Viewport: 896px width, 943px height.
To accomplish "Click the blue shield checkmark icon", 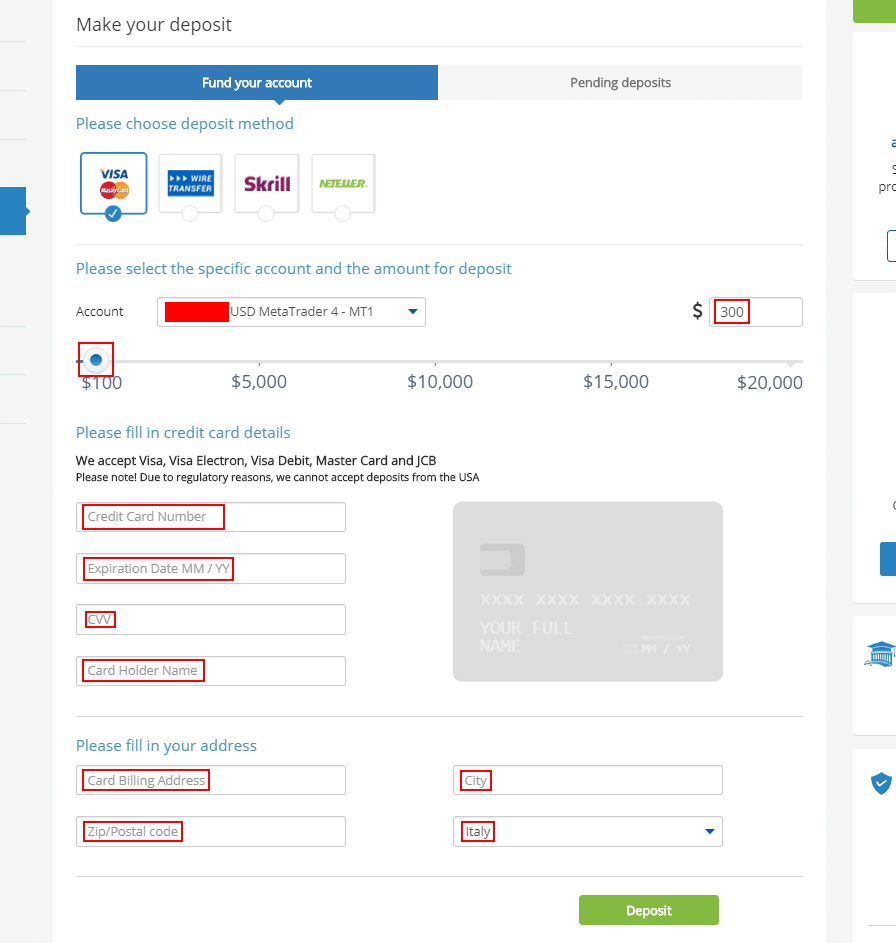I will pyautogui.click(x=881, y=783).
